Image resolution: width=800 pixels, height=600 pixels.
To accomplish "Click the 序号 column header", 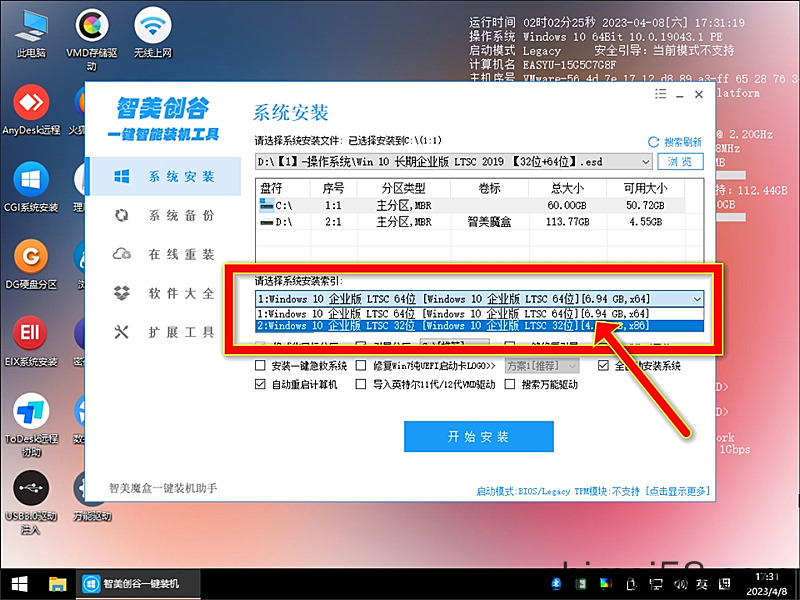I will [x=333, y=188].
